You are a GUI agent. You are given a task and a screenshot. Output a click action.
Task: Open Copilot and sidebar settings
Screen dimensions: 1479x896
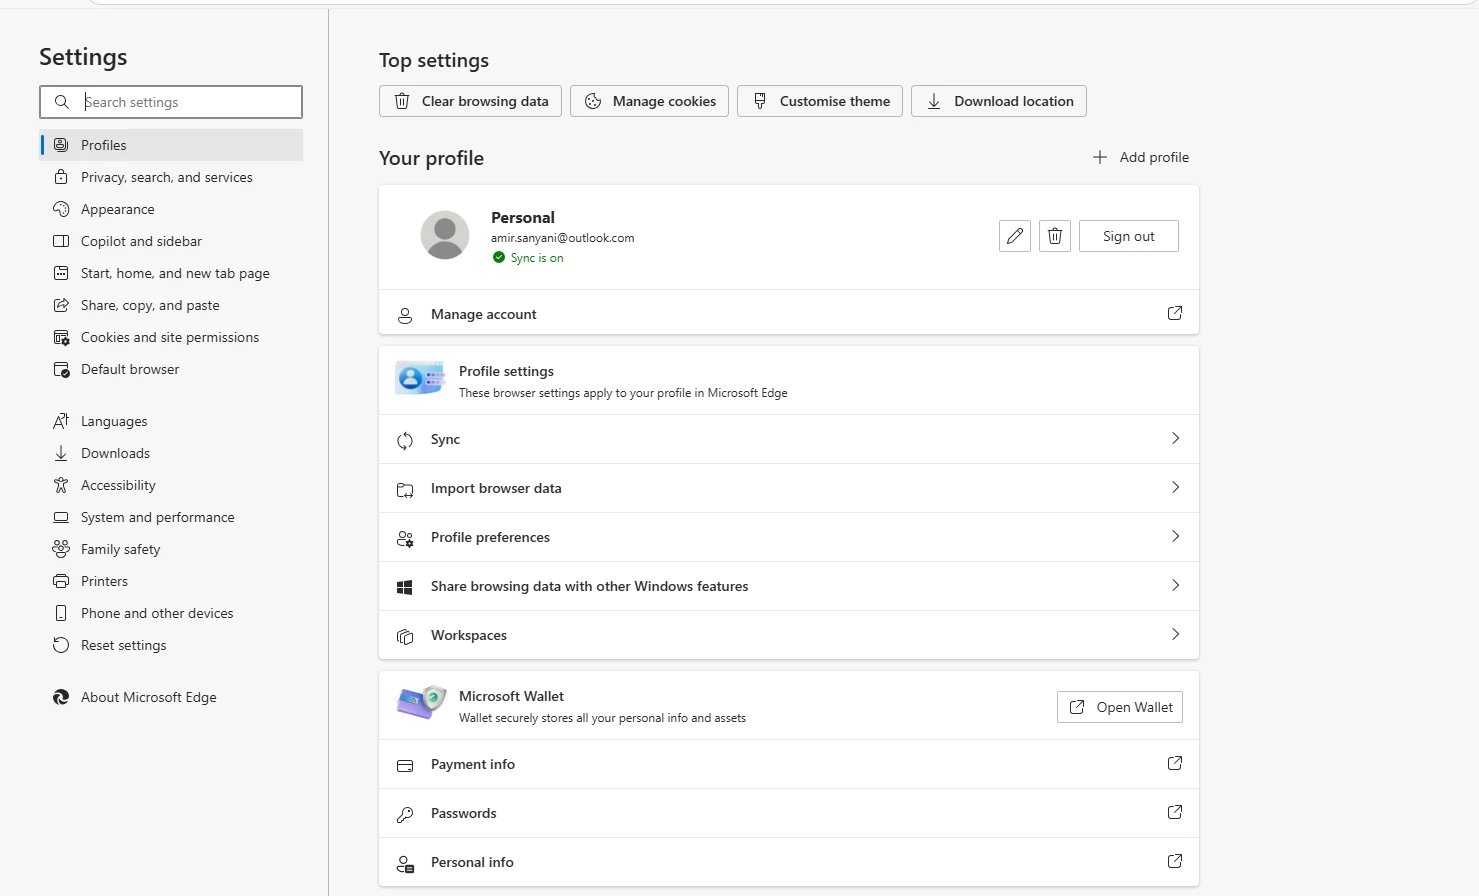171,241
